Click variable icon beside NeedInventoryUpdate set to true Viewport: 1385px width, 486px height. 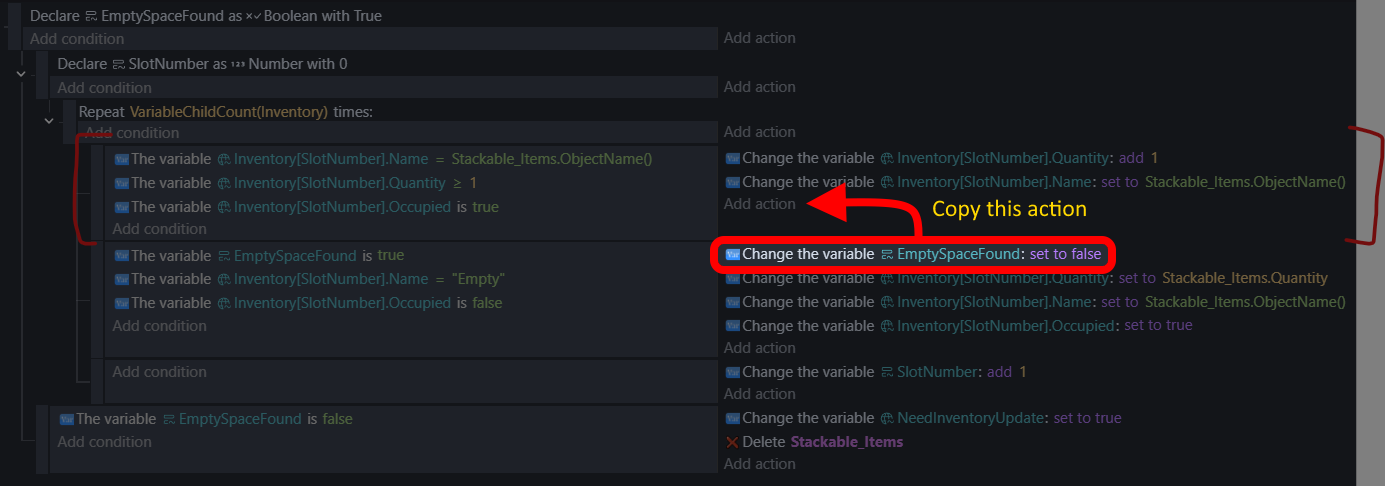732,418
